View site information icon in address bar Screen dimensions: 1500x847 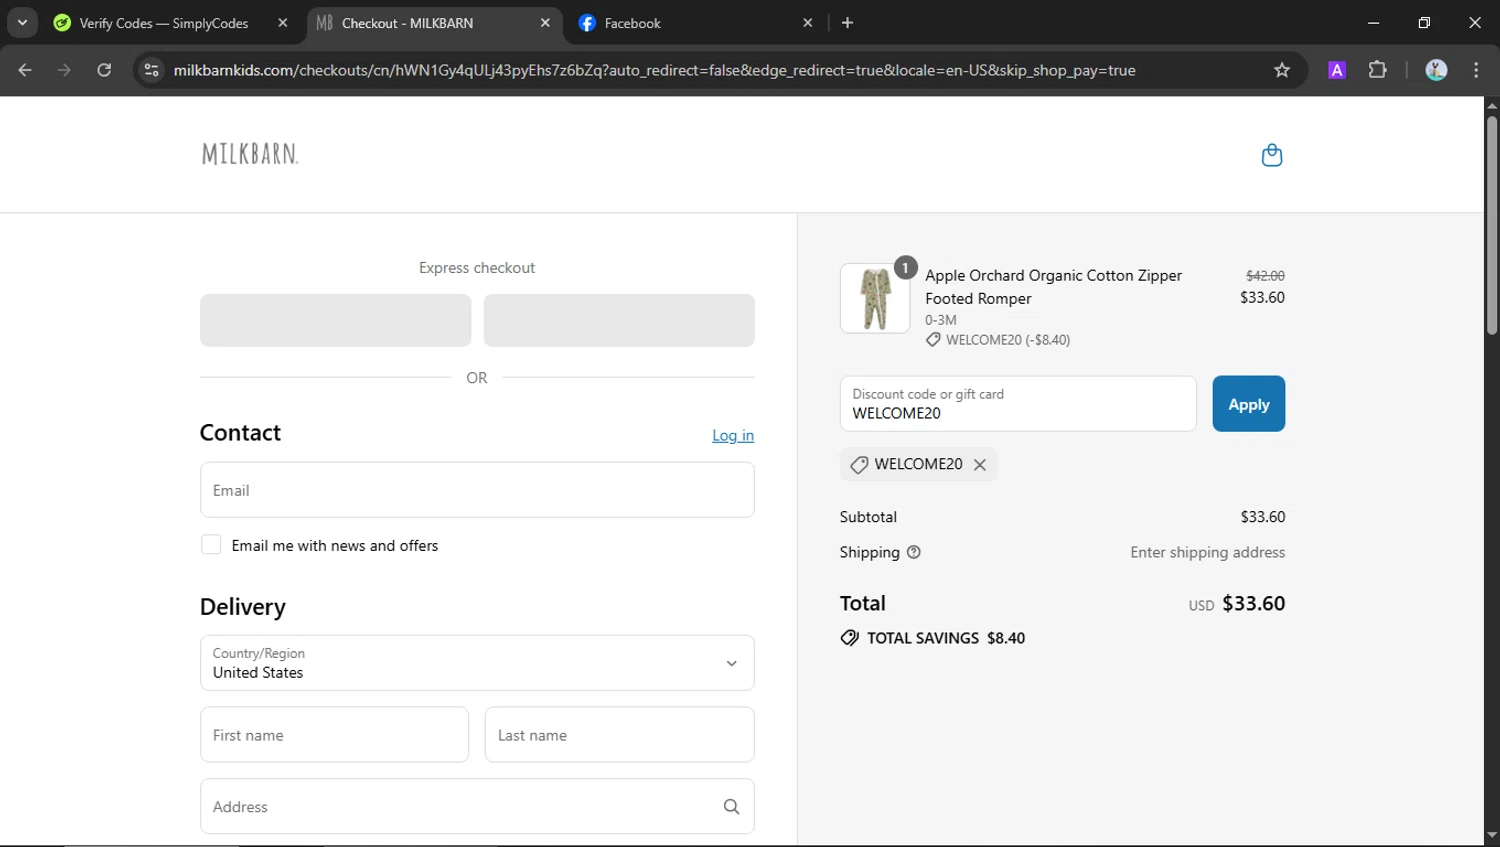click(151, 70)
